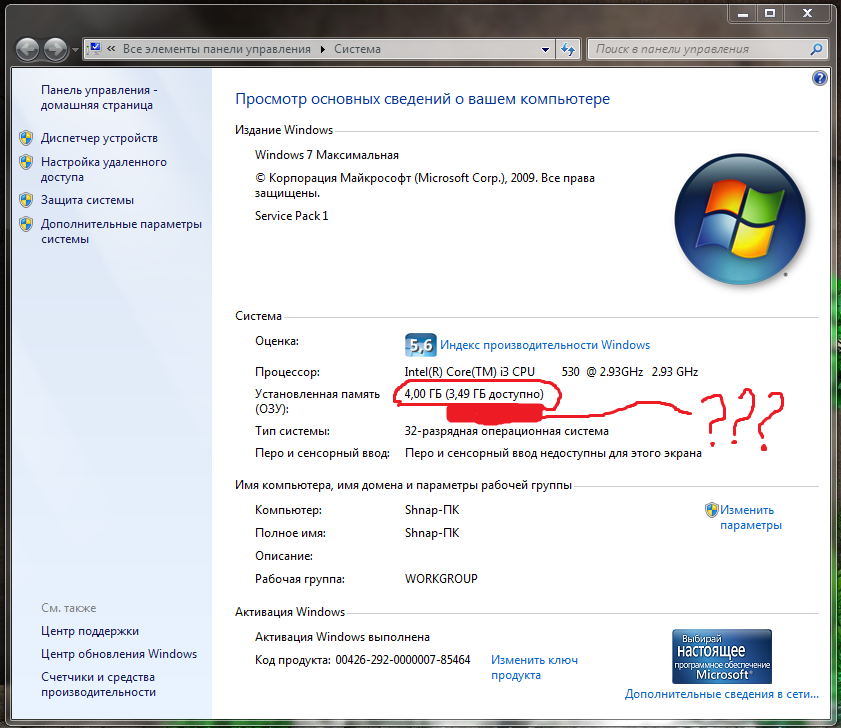This screenshot has width=841, height=728.
Task: Click the Back navigation arrow button
Action: click(x=27, y=49)
